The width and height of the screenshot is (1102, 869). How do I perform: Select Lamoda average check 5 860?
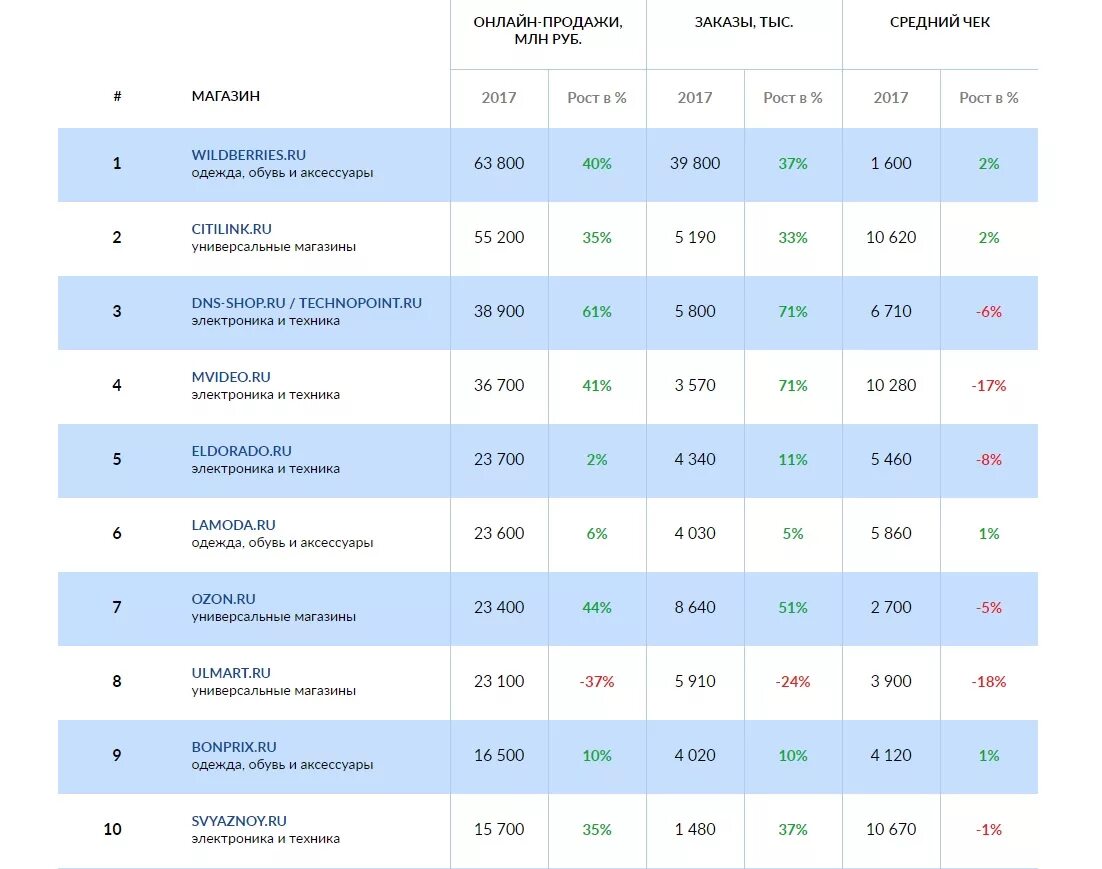[891, 533]
